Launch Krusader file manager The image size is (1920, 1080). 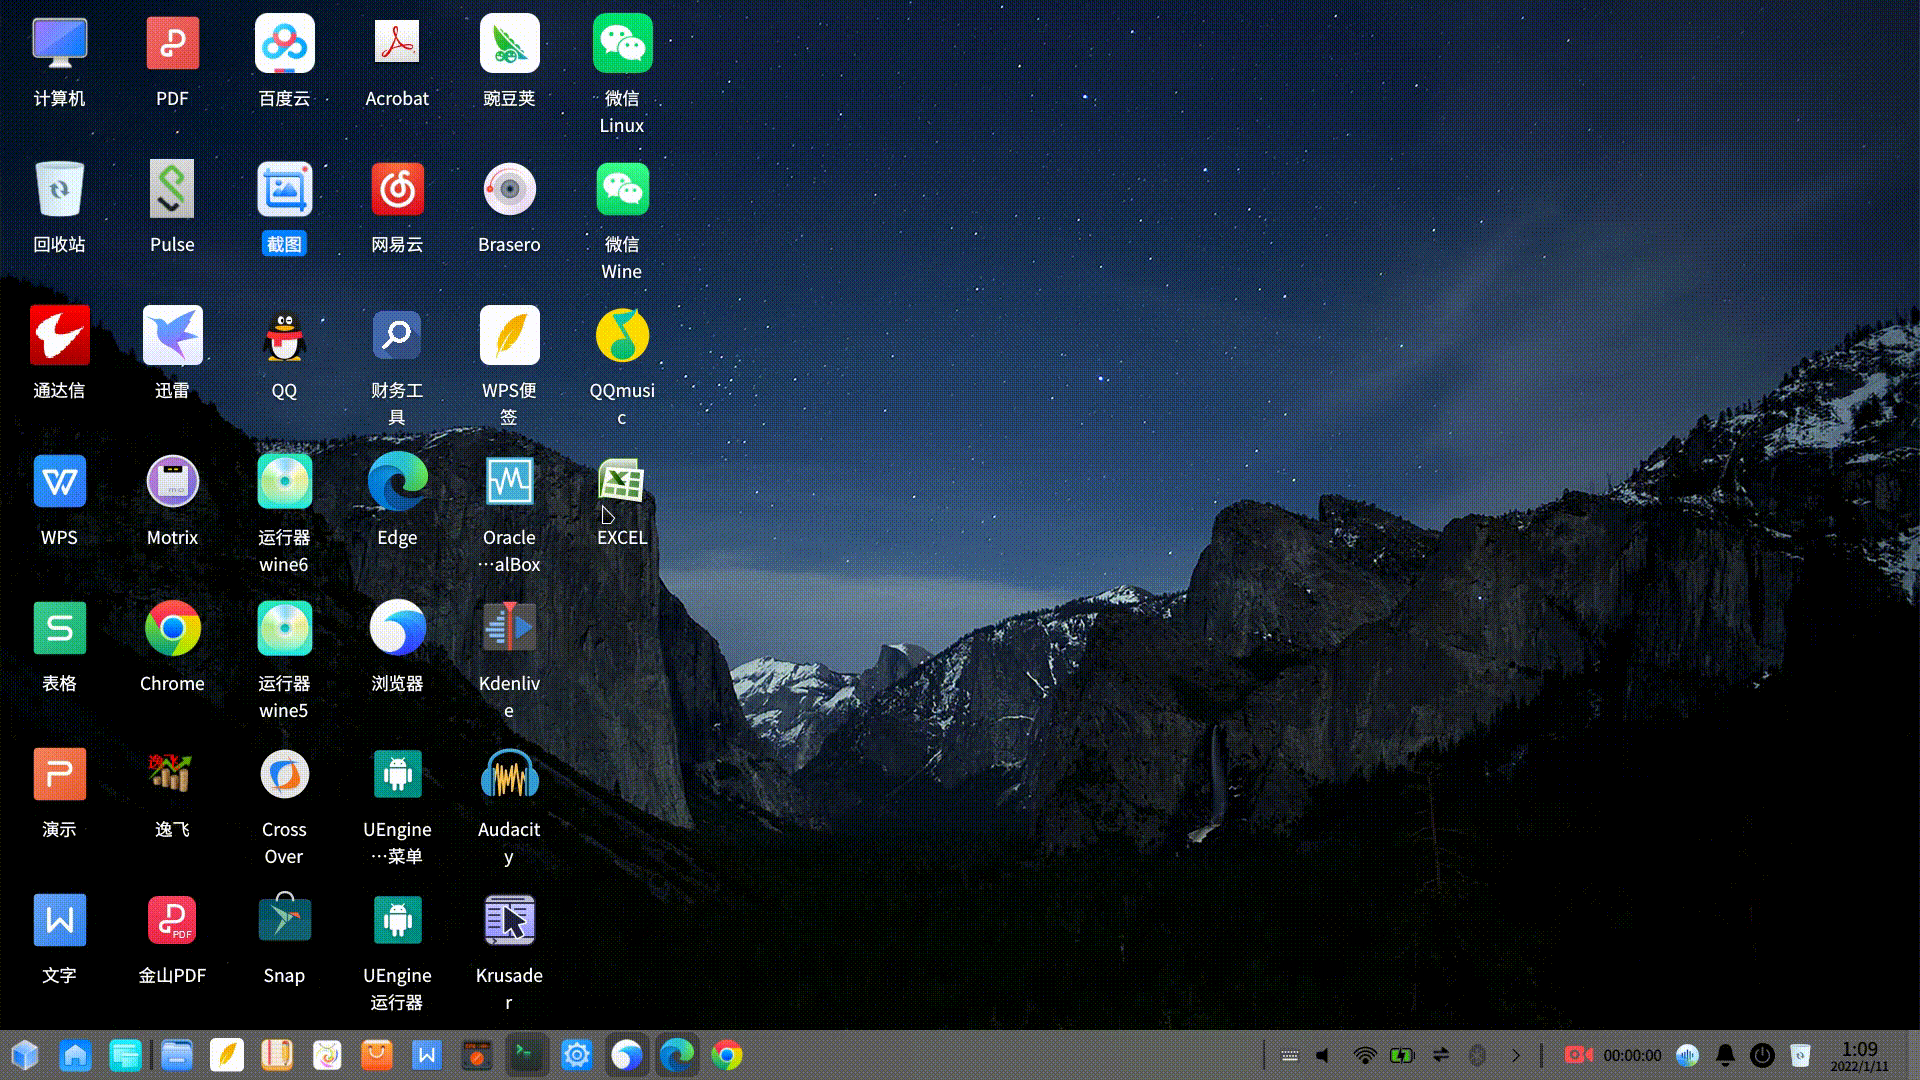(x=509, y=919)
